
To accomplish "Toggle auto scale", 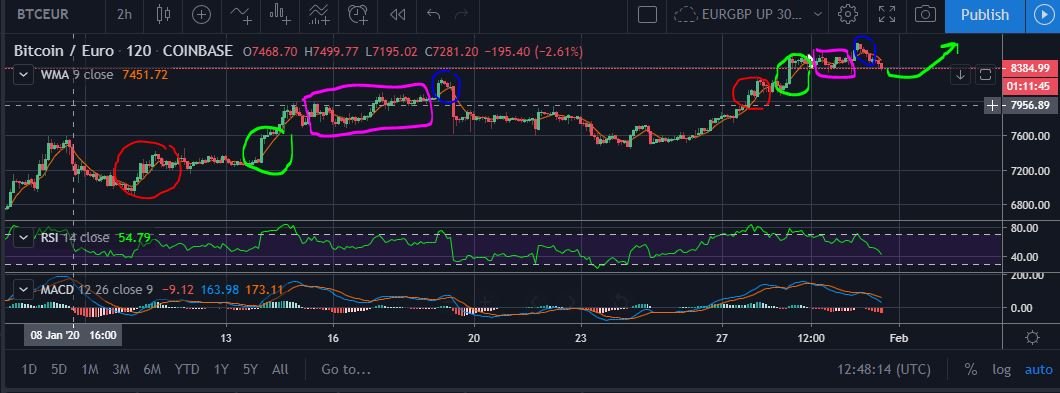I will click(1039, 369).
